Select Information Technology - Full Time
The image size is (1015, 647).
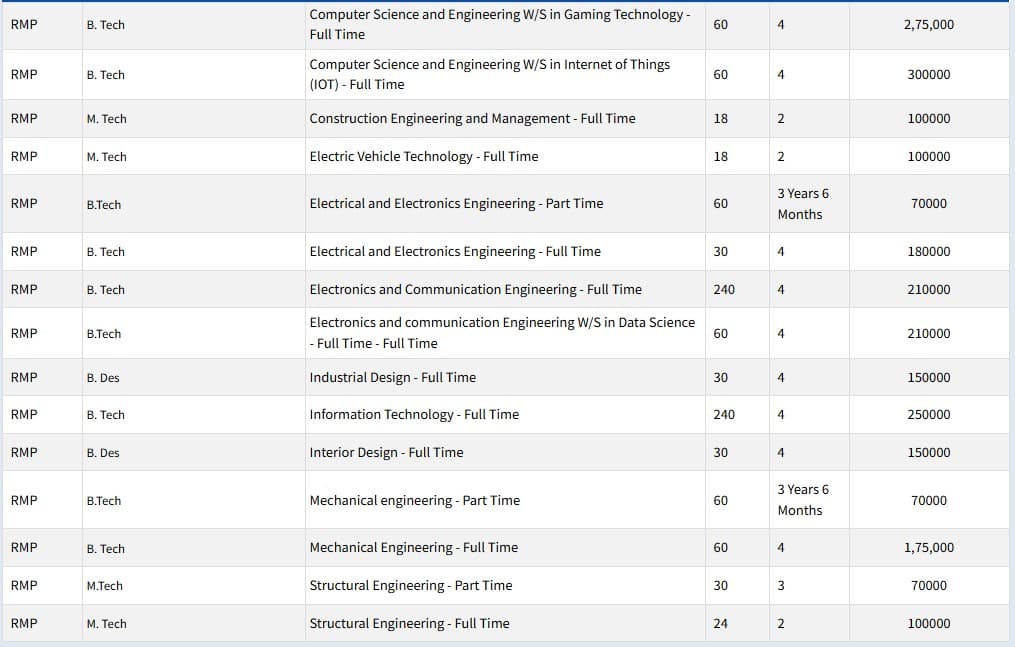tap(414, 414)
